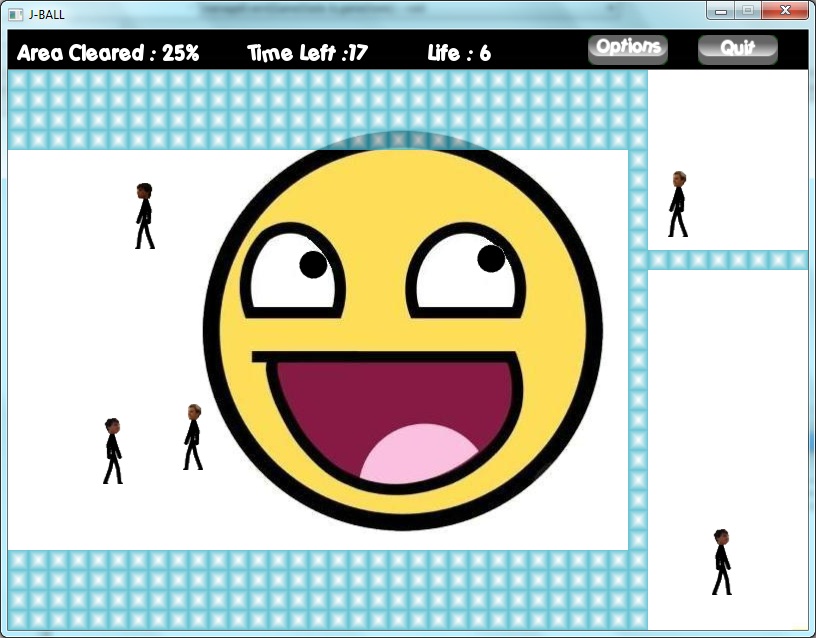Select the character nearest the top-left wall
816x638 pixels.
[144, 216]
